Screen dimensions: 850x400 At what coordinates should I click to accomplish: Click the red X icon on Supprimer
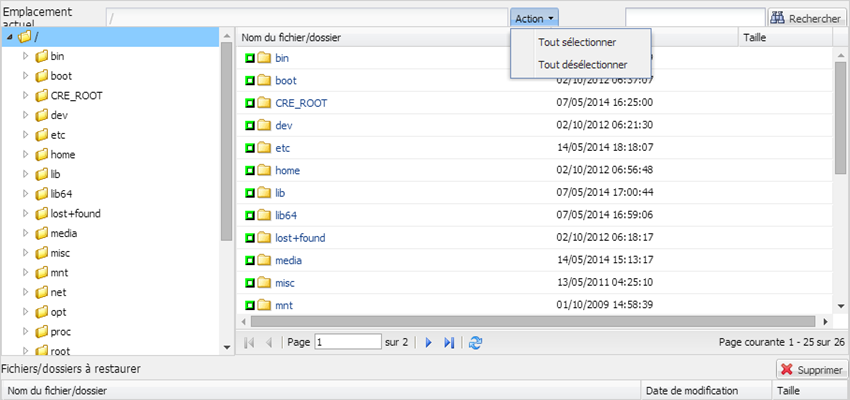click(786, 370)
